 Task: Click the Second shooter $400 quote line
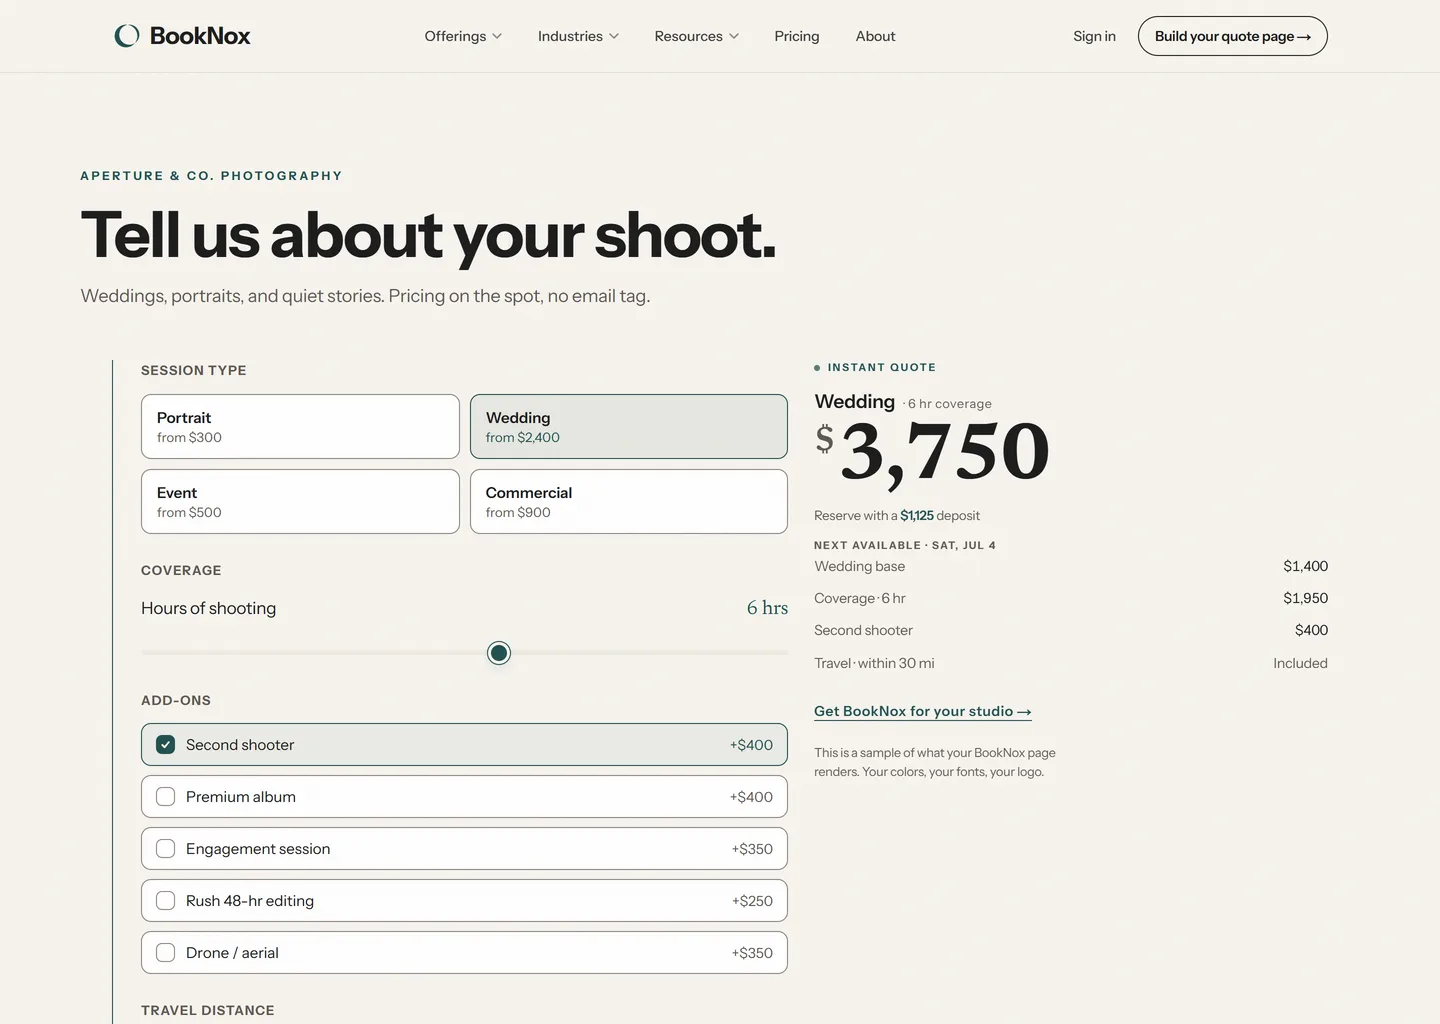coord(1071,630)
